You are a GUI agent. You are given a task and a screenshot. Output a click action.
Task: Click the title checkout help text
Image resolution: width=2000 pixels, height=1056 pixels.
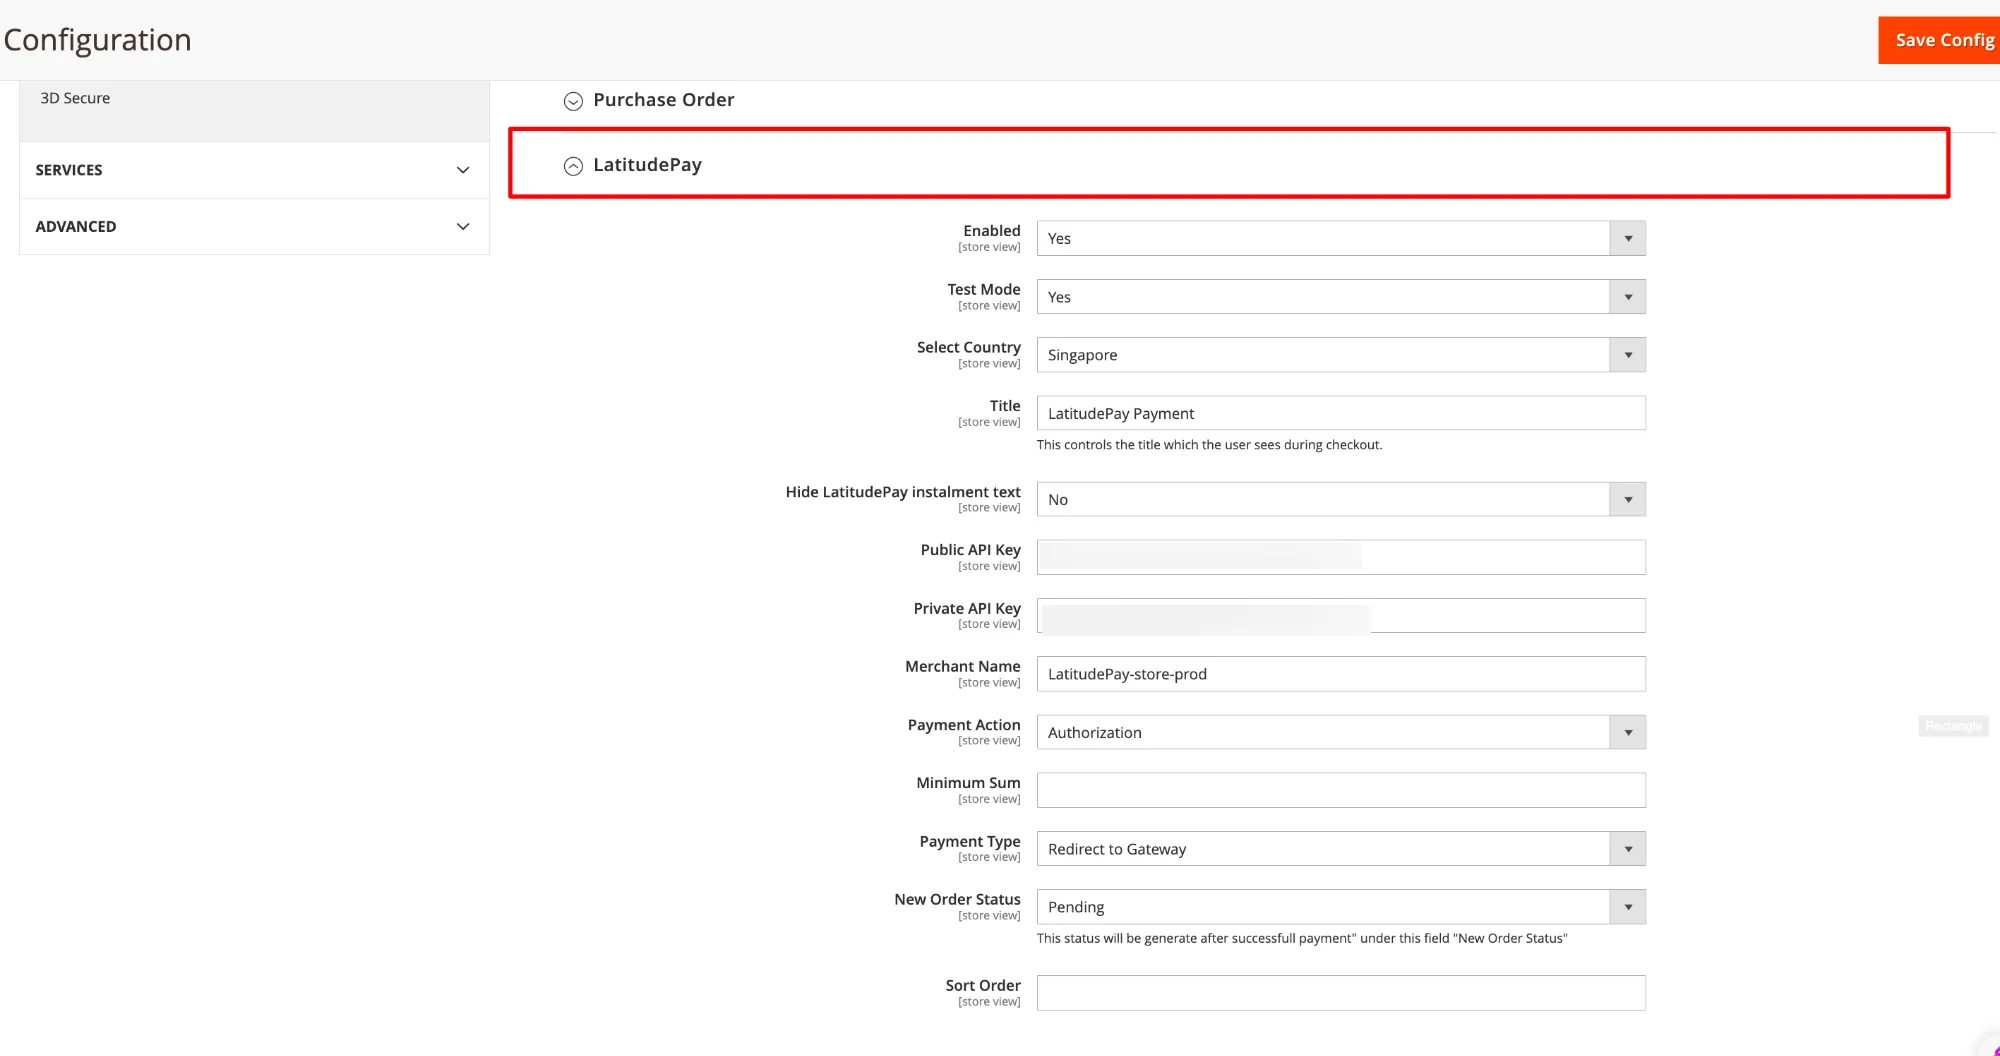[1209, 445]
